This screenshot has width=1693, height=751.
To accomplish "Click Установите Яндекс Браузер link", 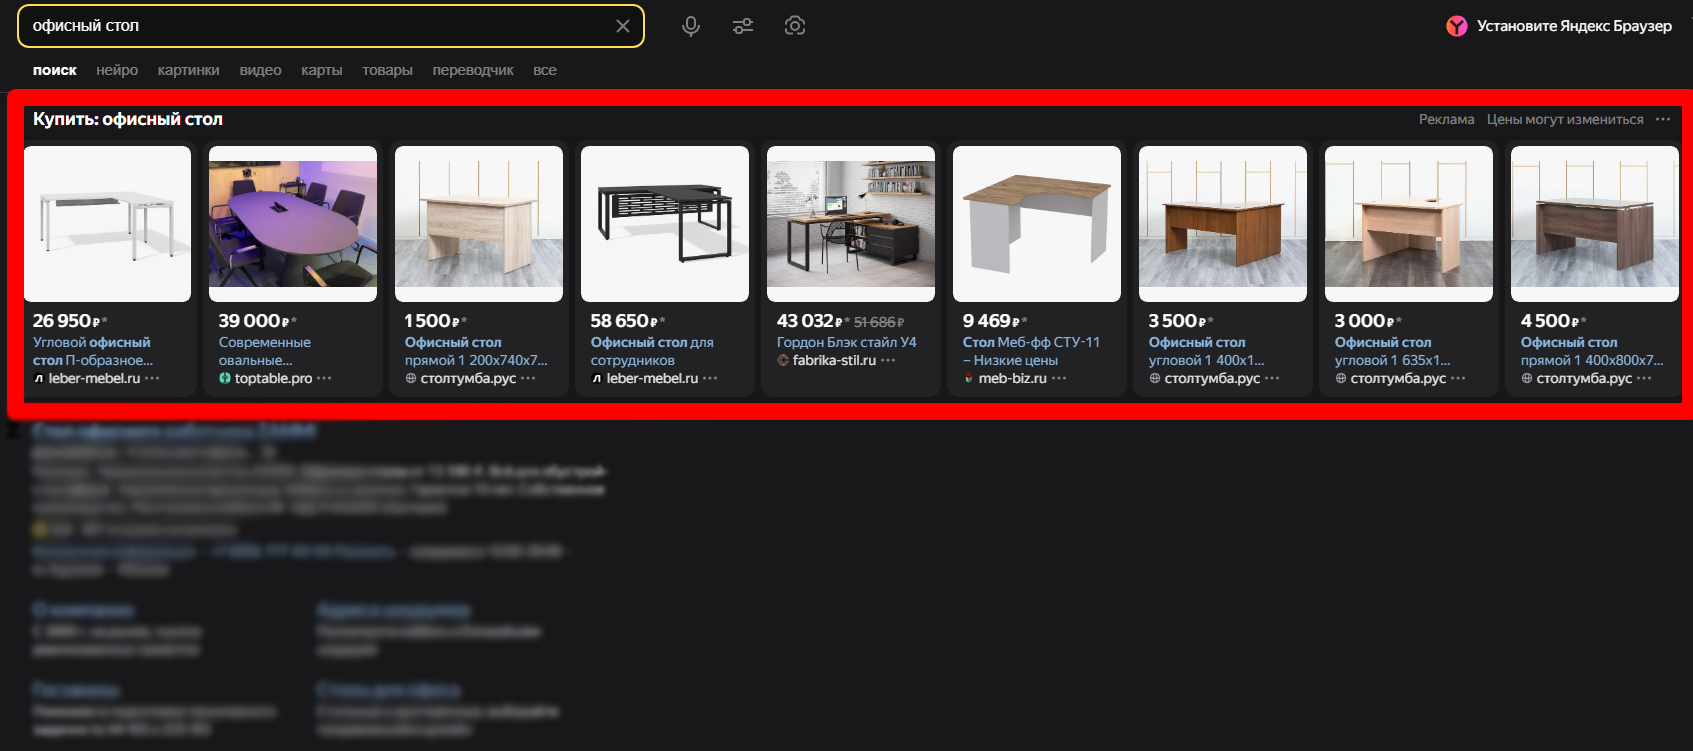I will coord(1574,26).
